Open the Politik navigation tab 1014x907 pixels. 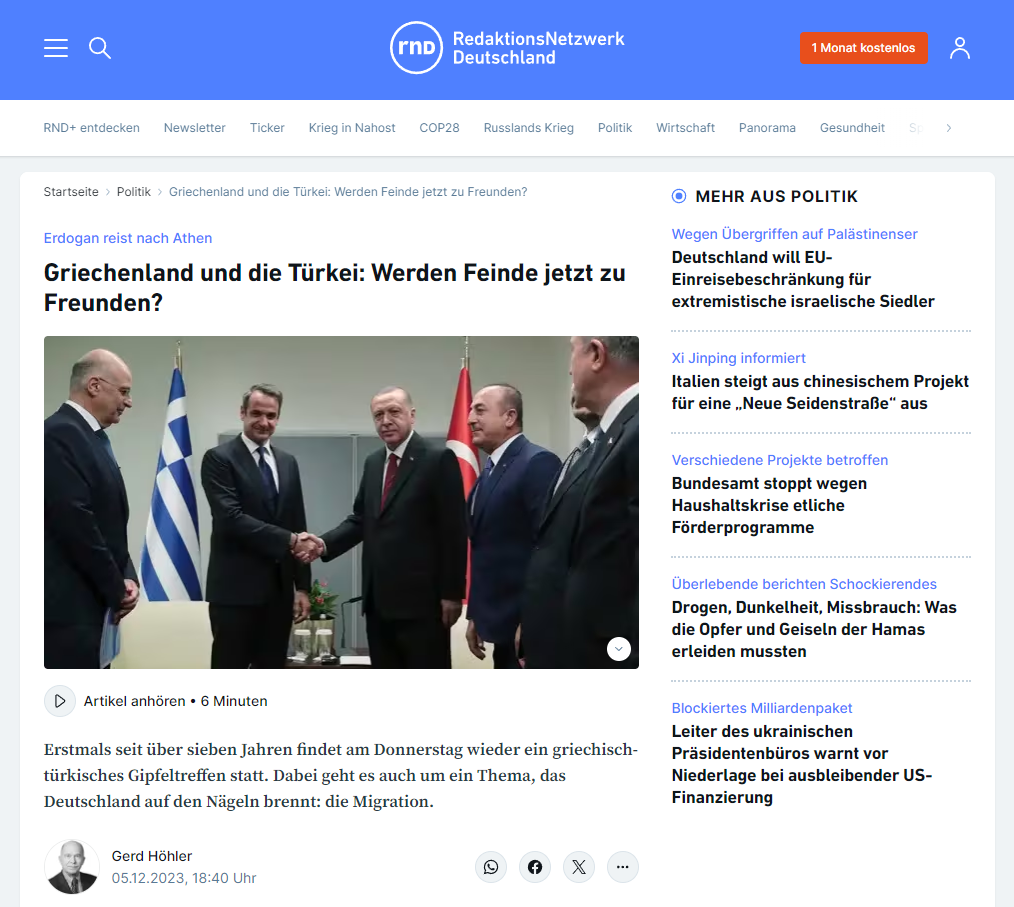click(x=614, y=128)
